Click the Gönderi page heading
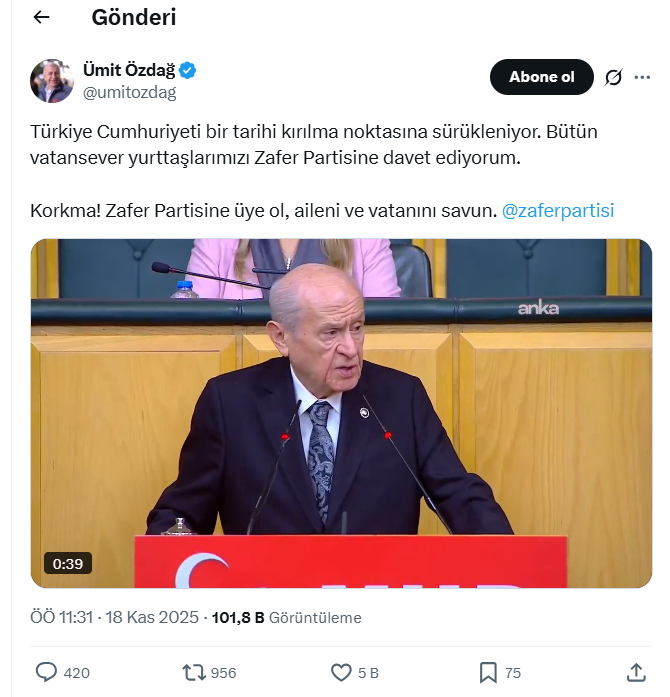This screenshot has height=697, width=670. 134,17
